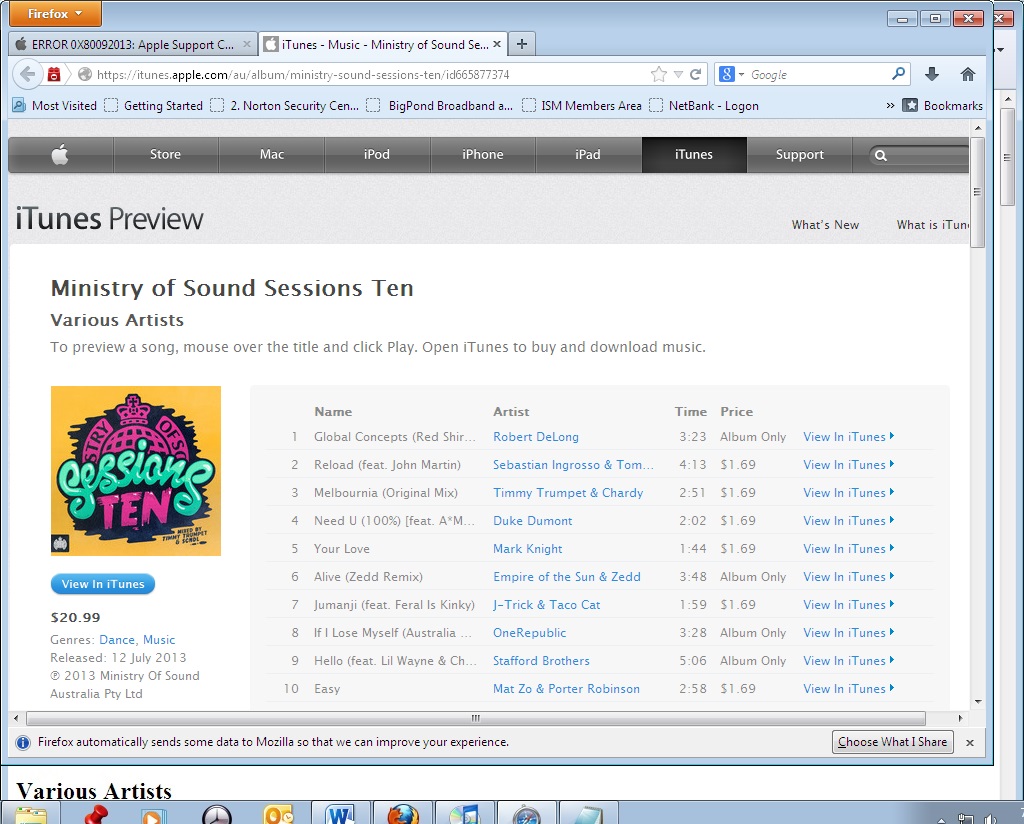Open Microsoft Word from the taskbar
The image size is (1024, 824).
(340, 816)
